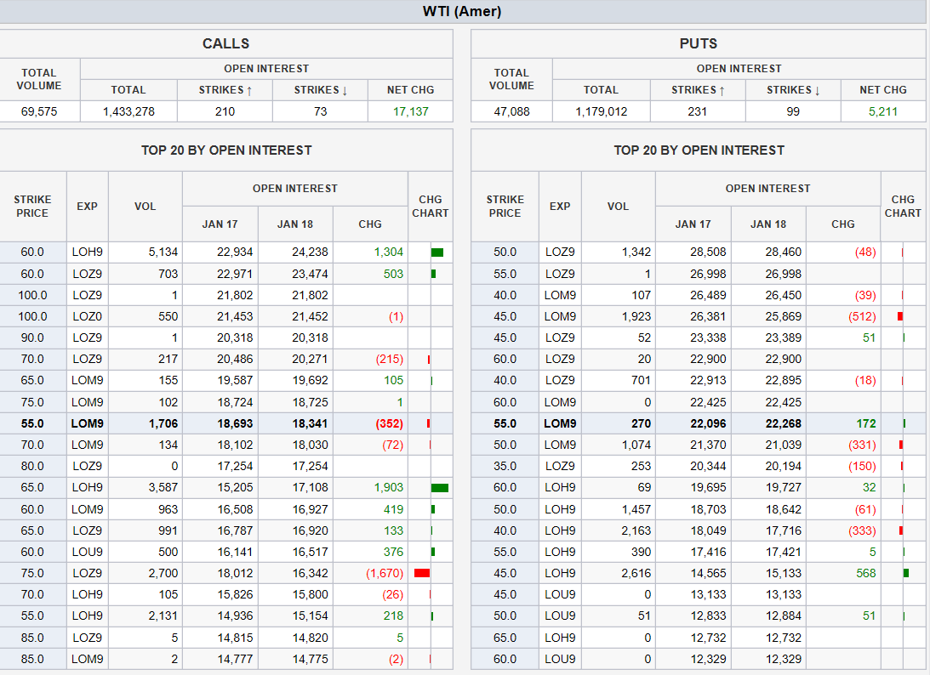
Task: Click the green change bar for calls 60.0 LOH9
Action: (x=437, y=252)
